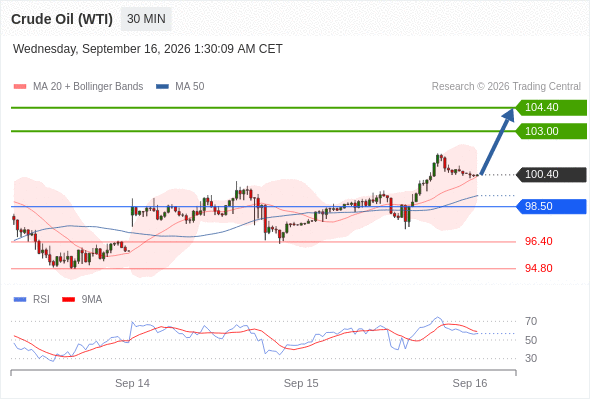Viewport: 590px width, 400px height.
Task: Click the blue 98.50 pivot price tag
Action: (x=551, y=206)
